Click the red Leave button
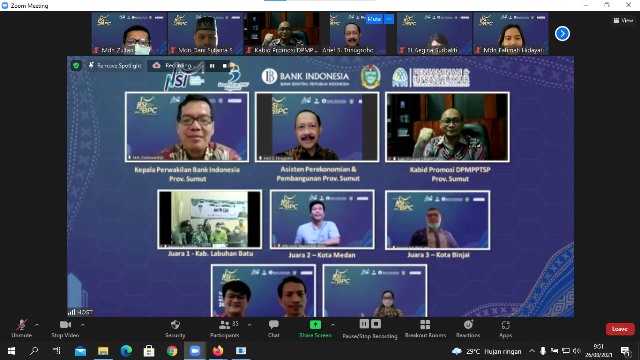The width and height of the screenshot is (640, 360). click(x=620, y=329)
